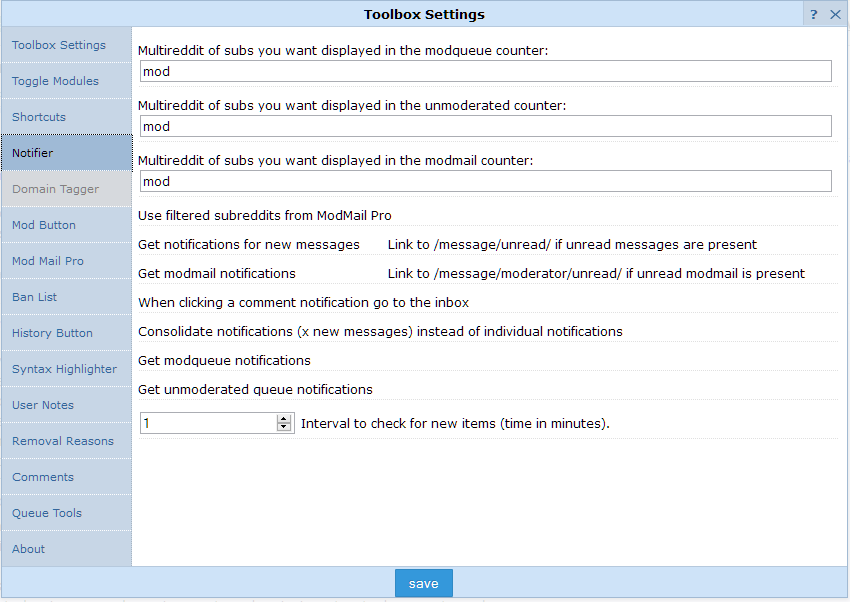This screenshot has height=602, width=850.
Task: Open the Domain Tagger settings
Action: pos(54,188)
